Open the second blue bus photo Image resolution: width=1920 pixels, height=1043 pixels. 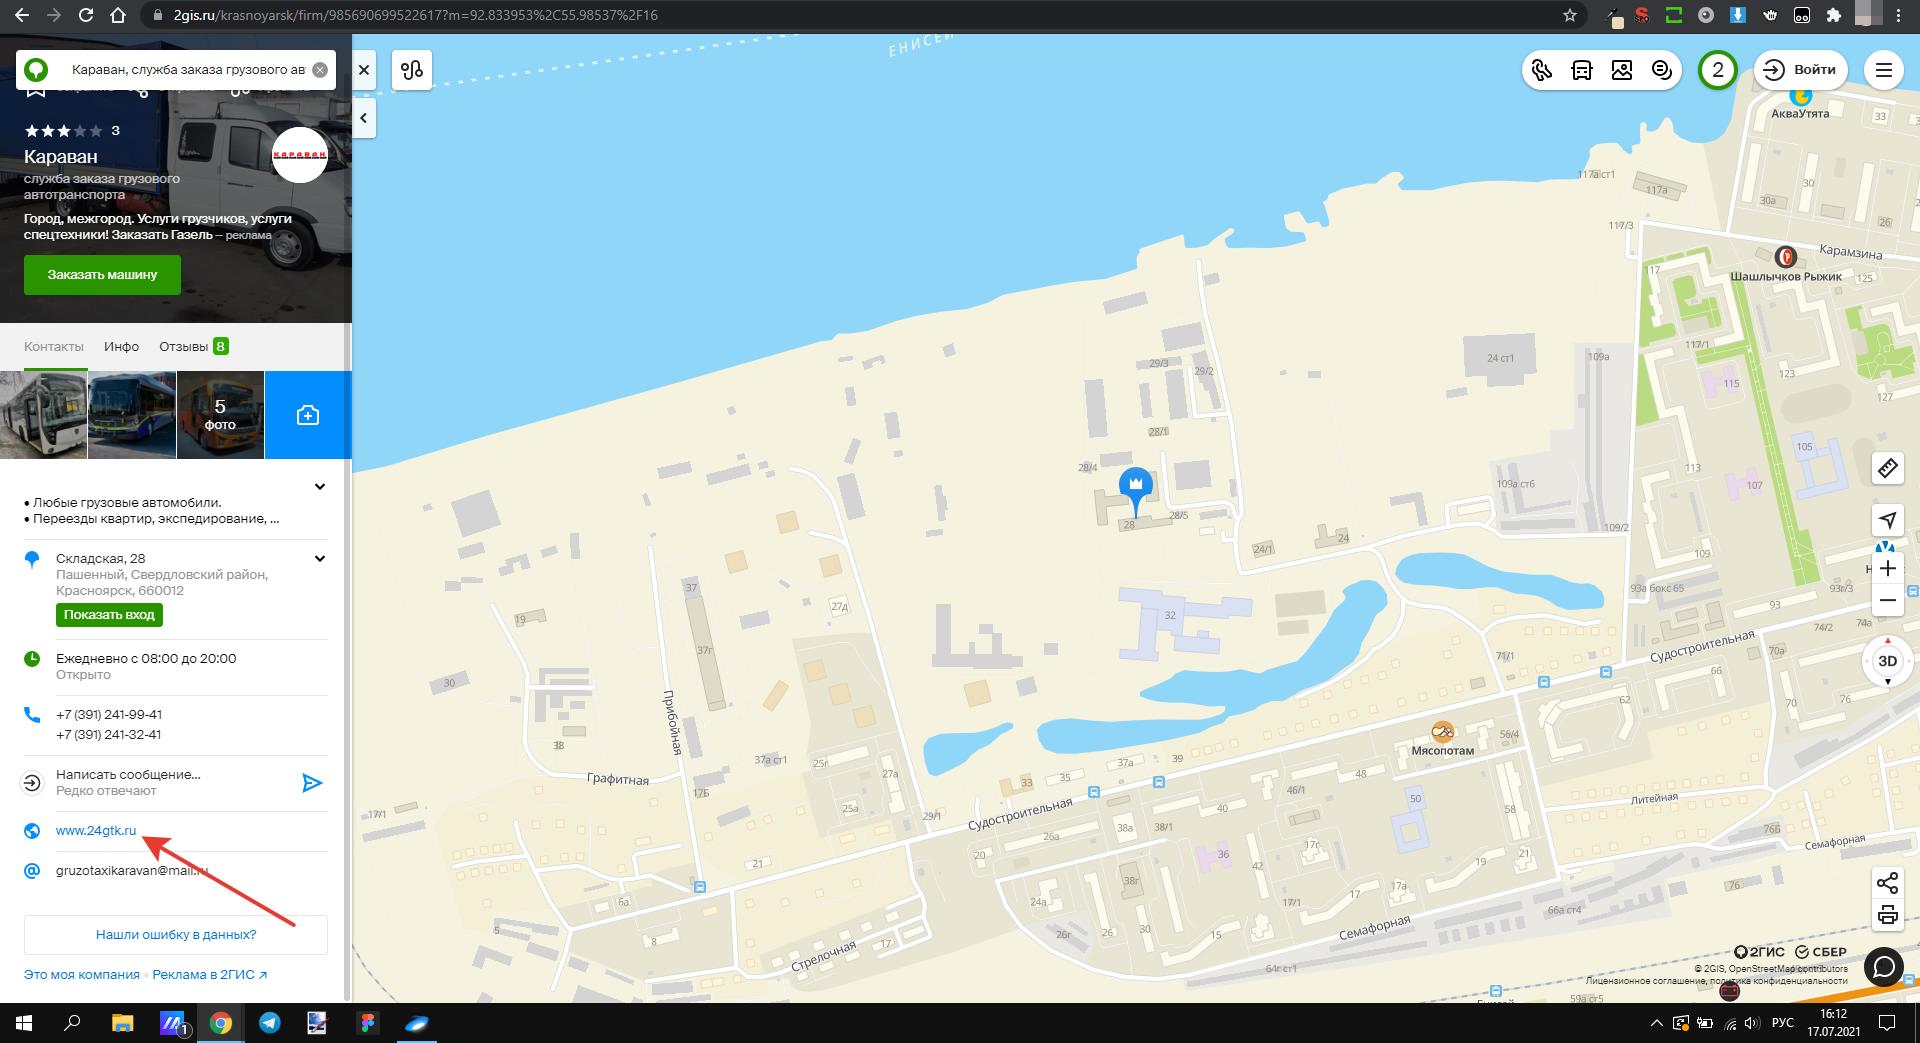[x=132, y=415]
